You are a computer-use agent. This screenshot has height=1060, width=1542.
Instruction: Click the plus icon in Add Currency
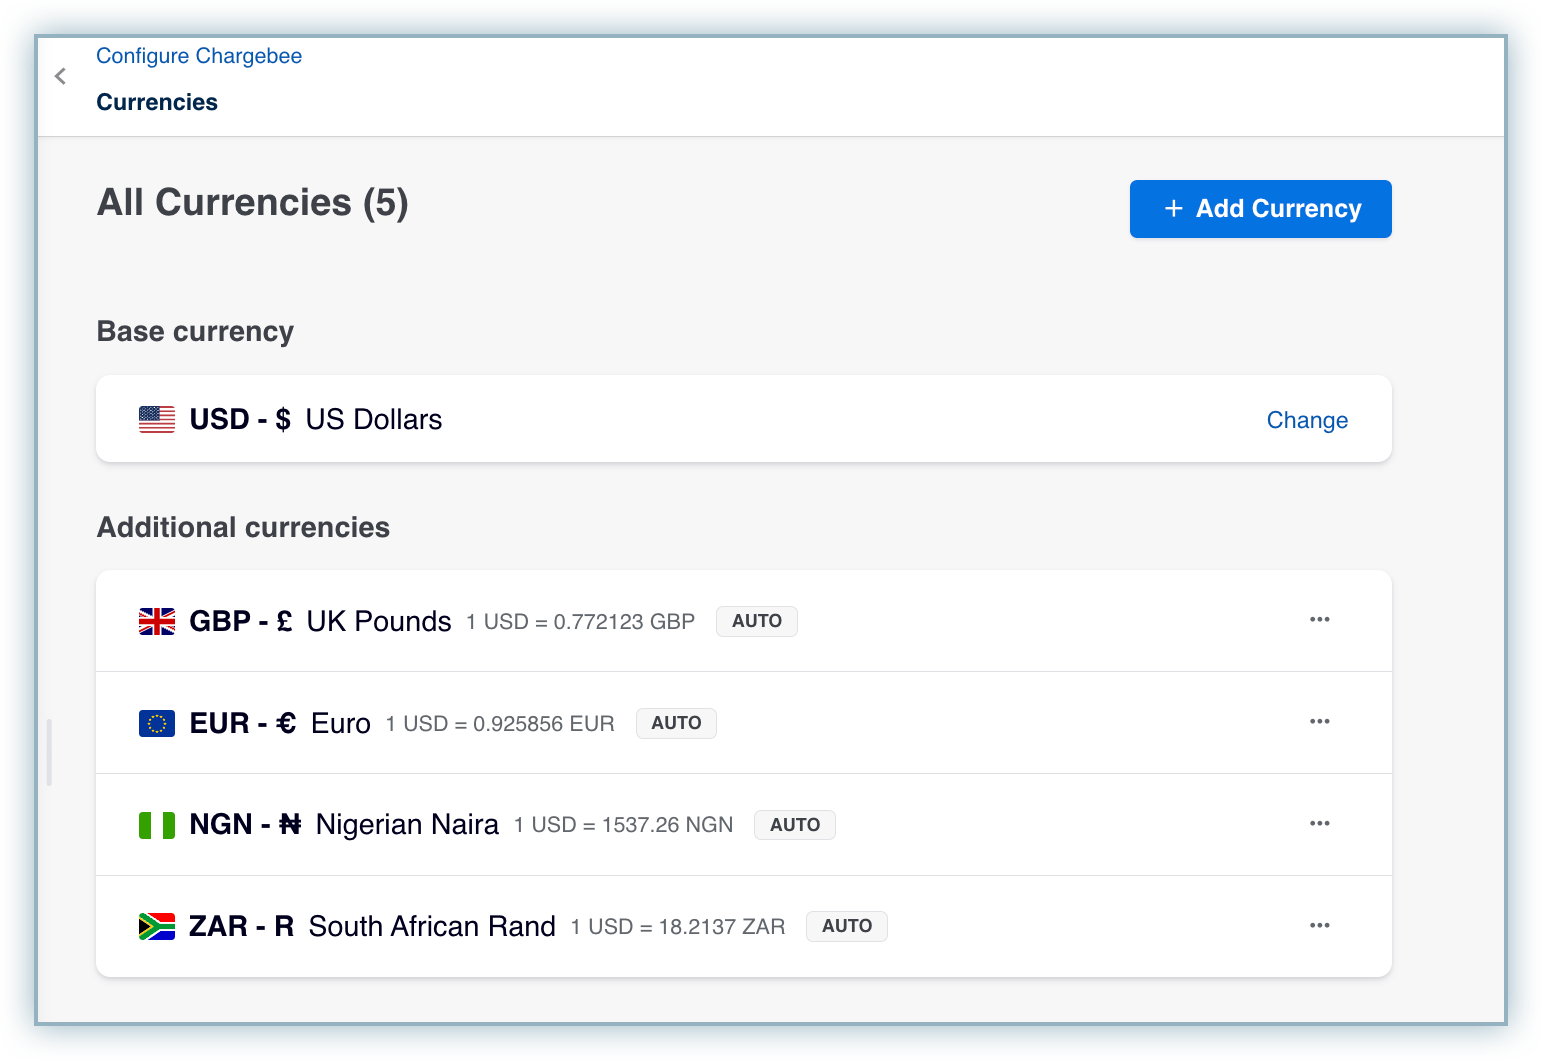tap(1174, 208)
